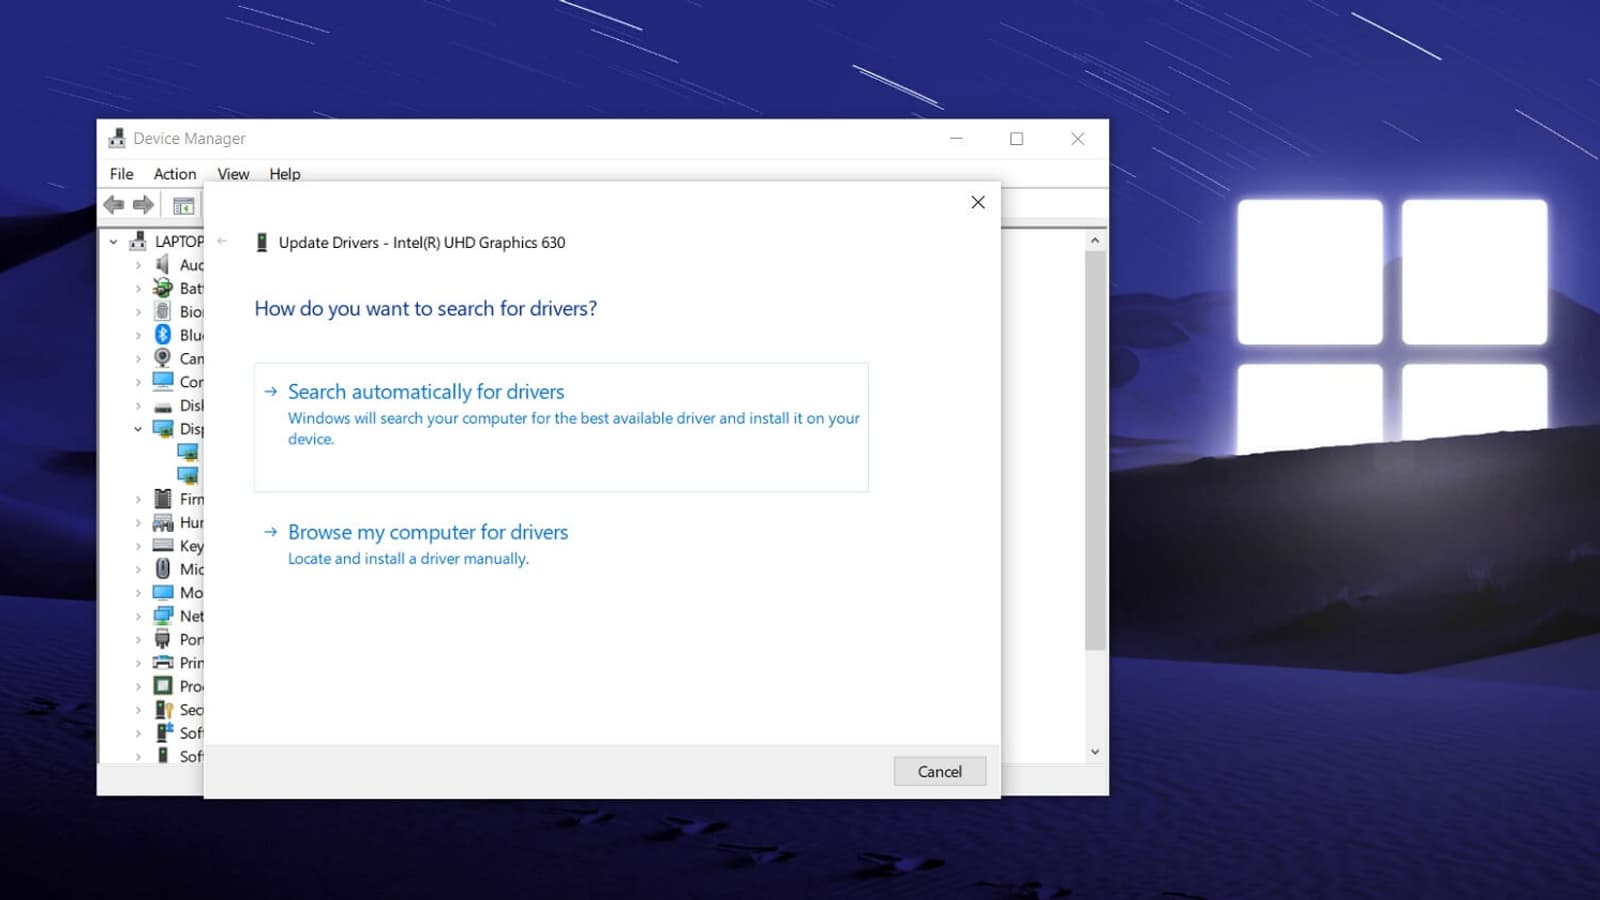1600x900 pixels.
Task: Expand the Firmware category chevron
Action: coord(138,499)
